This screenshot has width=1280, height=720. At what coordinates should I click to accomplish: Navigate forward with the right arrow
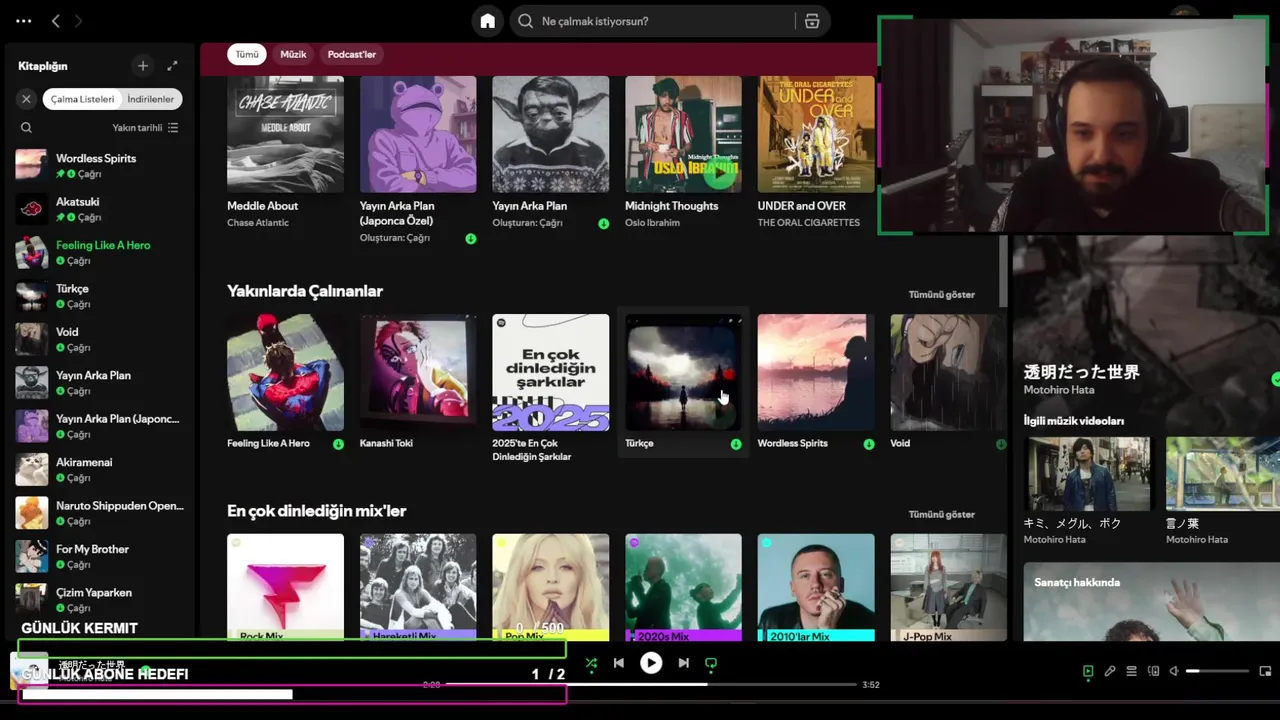(x=79, y=21)
